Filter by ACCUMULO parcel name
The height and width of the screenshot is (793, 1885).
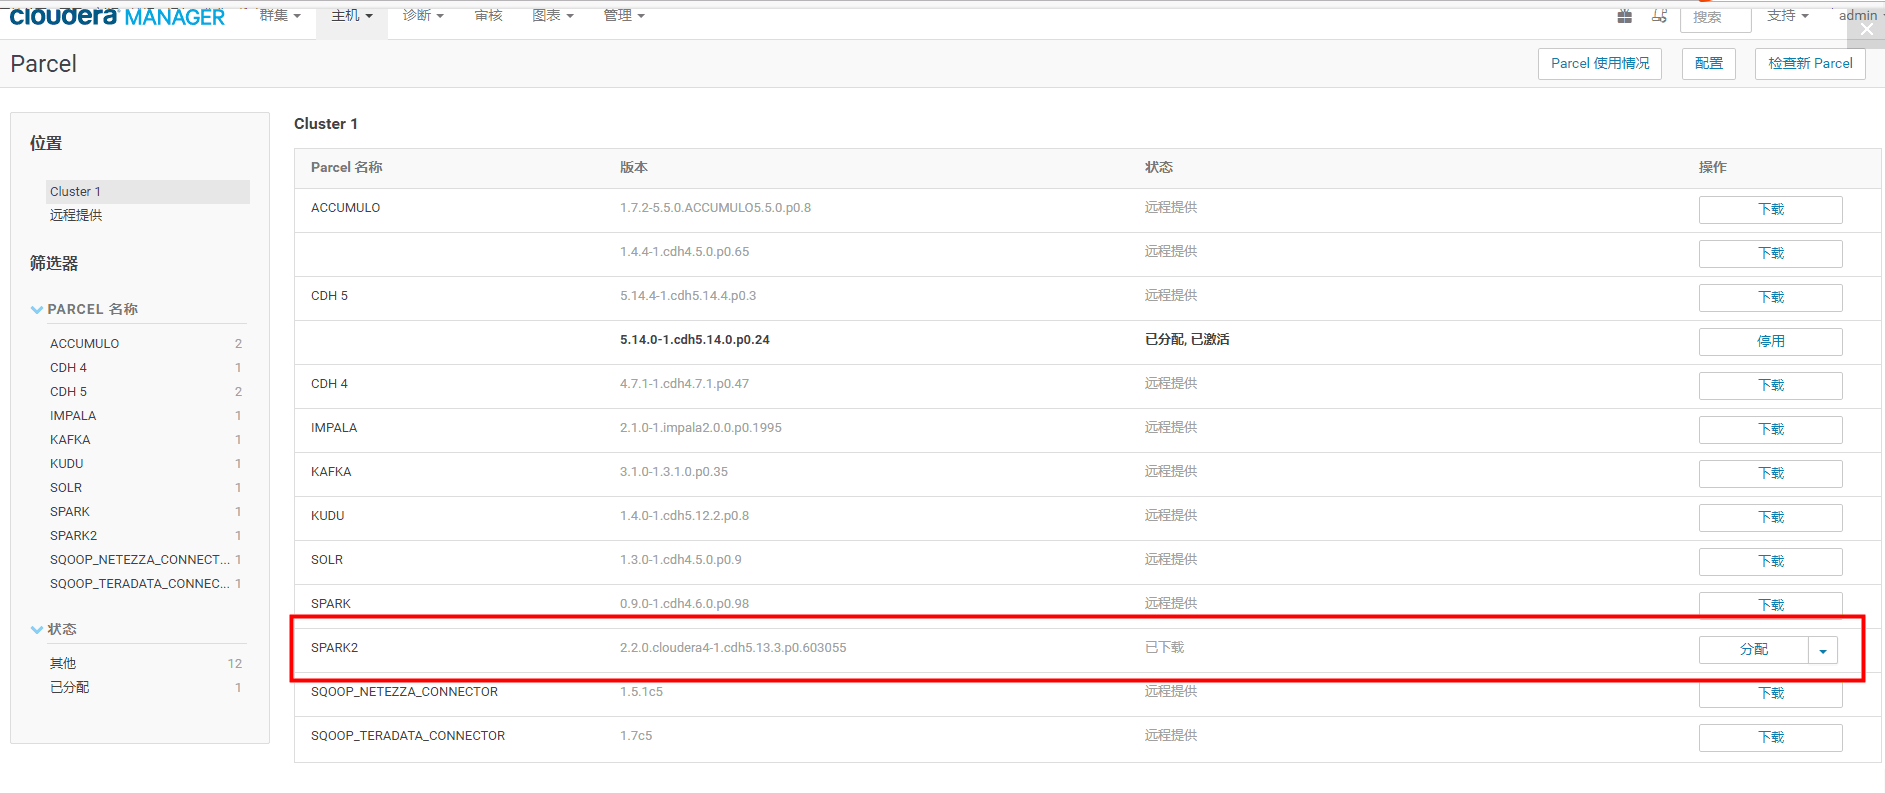[x=85, y=343]
